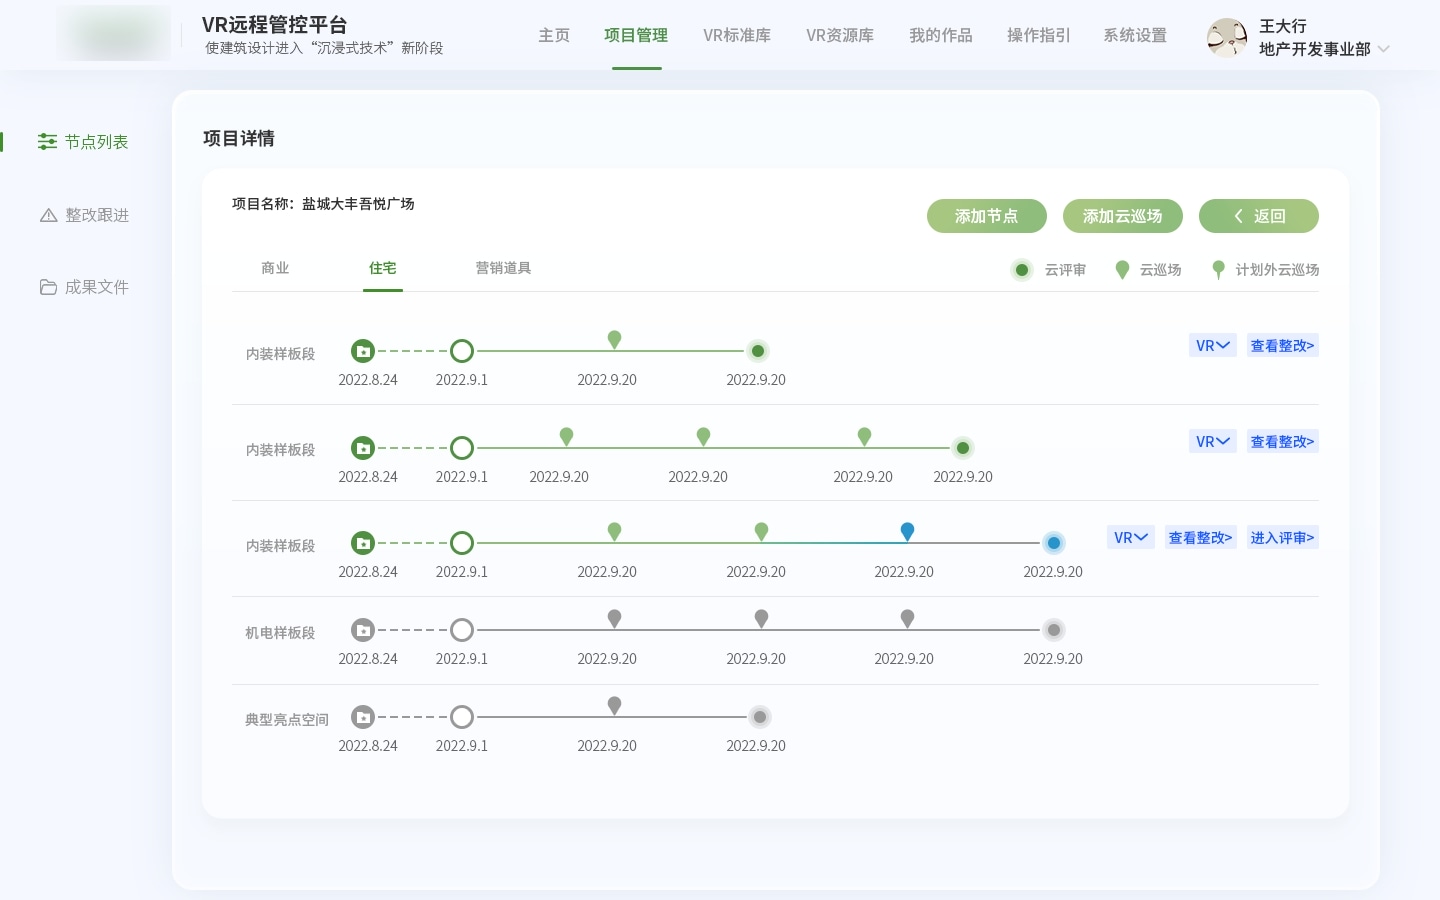1440x900 pixels.
Task: Open the VR dropdown on the first row
Action: click(1213, 345)
